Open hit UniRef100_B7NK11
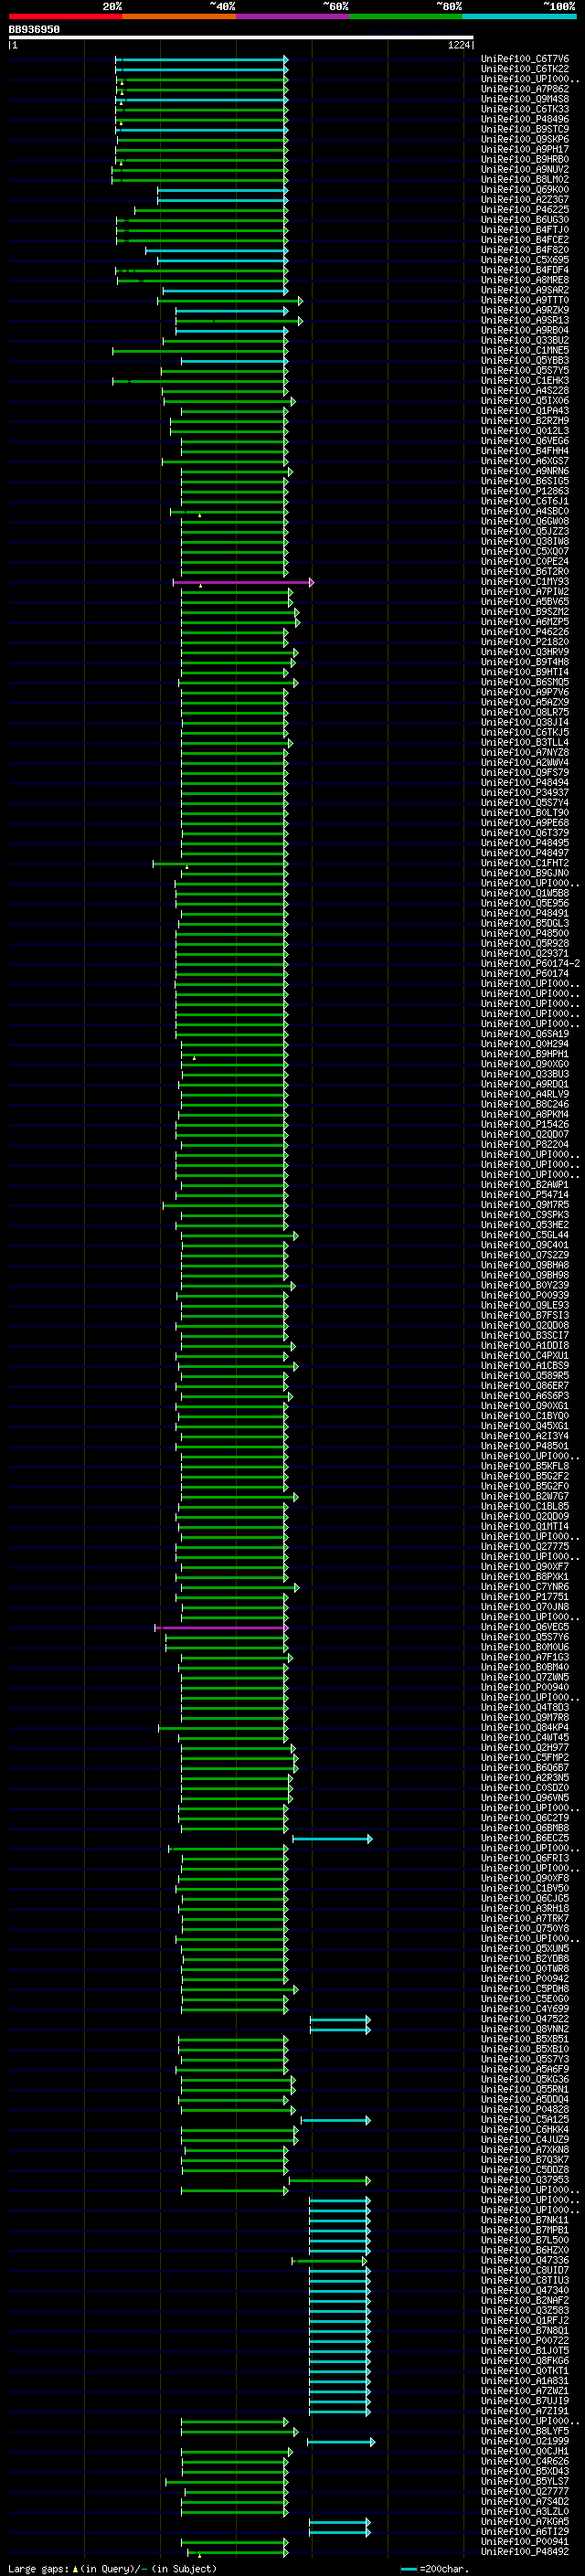The image size is (585, 2576). tap(525, 2221)
